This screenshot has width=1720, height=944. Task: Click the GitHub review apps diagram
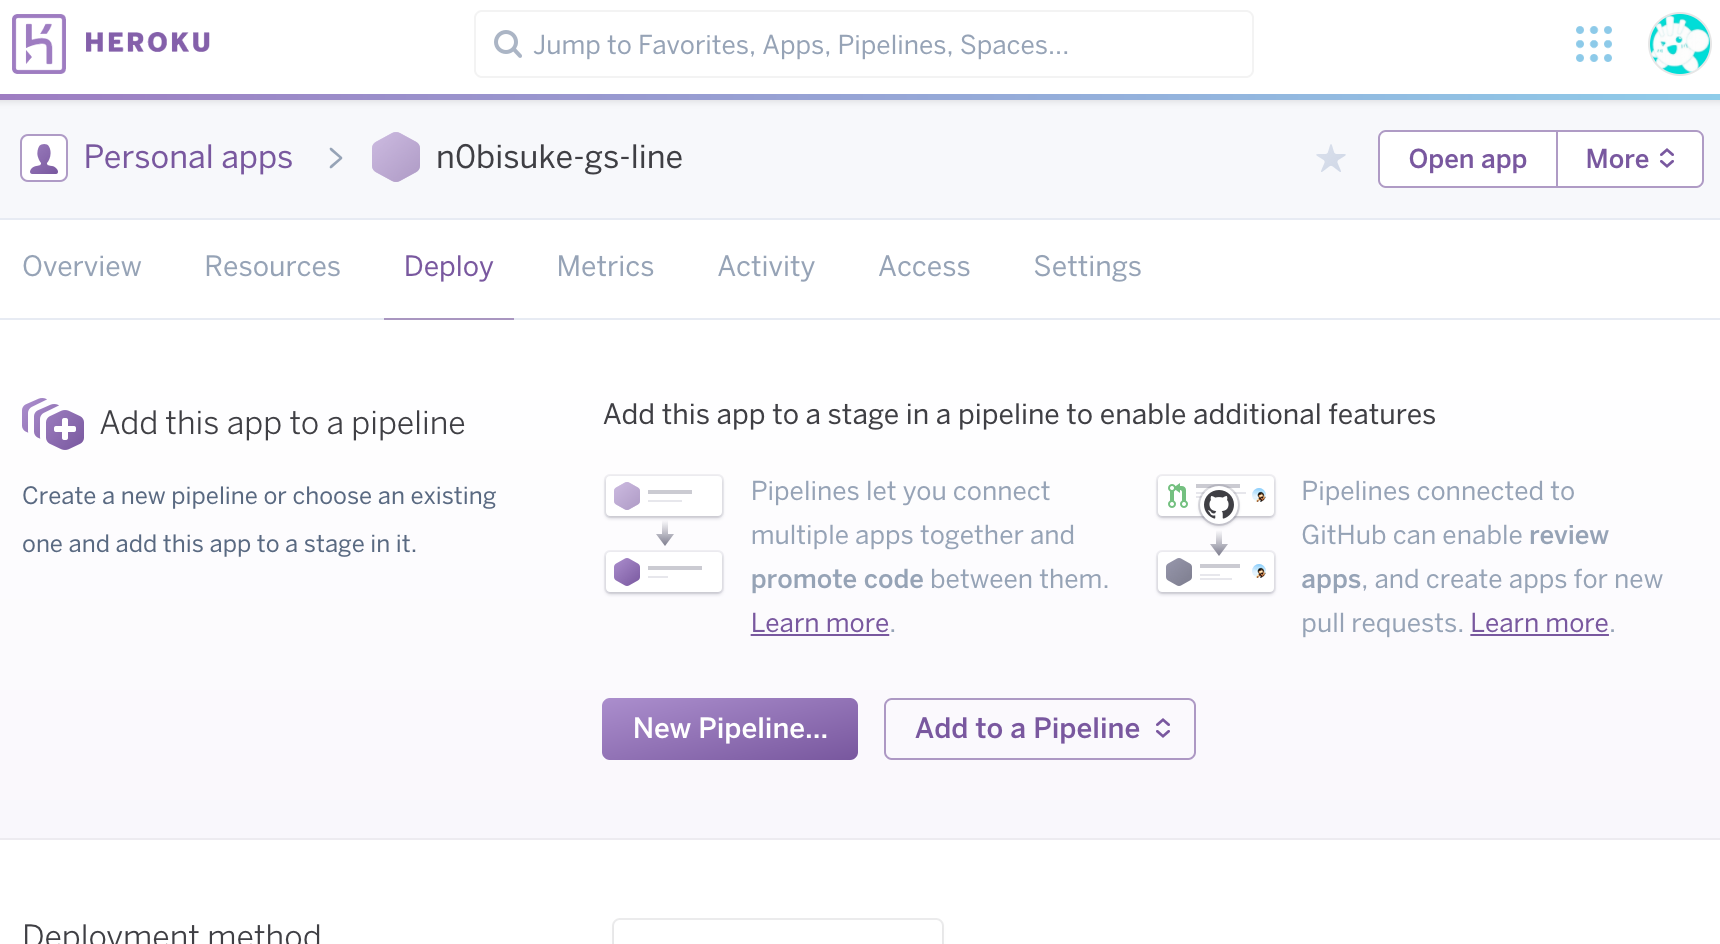1216,534
